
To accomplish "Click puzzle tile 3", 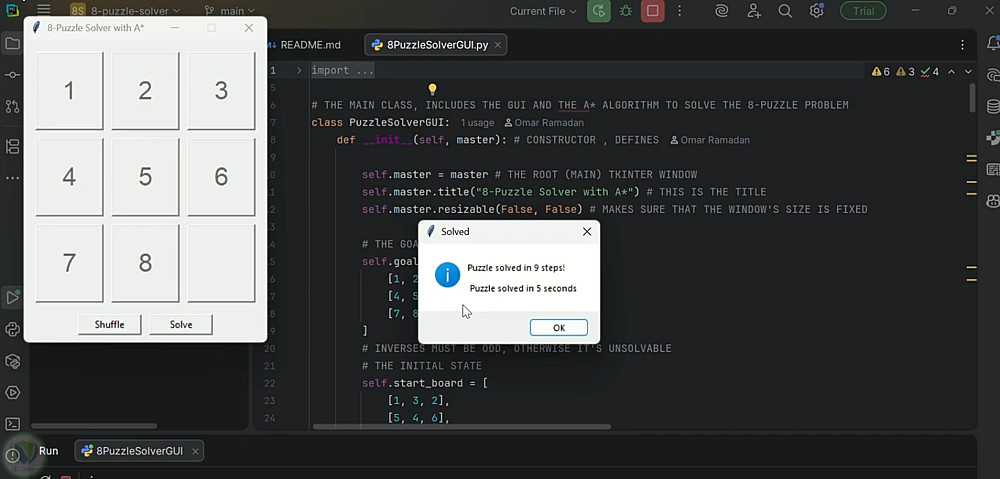I will [221, 91].
